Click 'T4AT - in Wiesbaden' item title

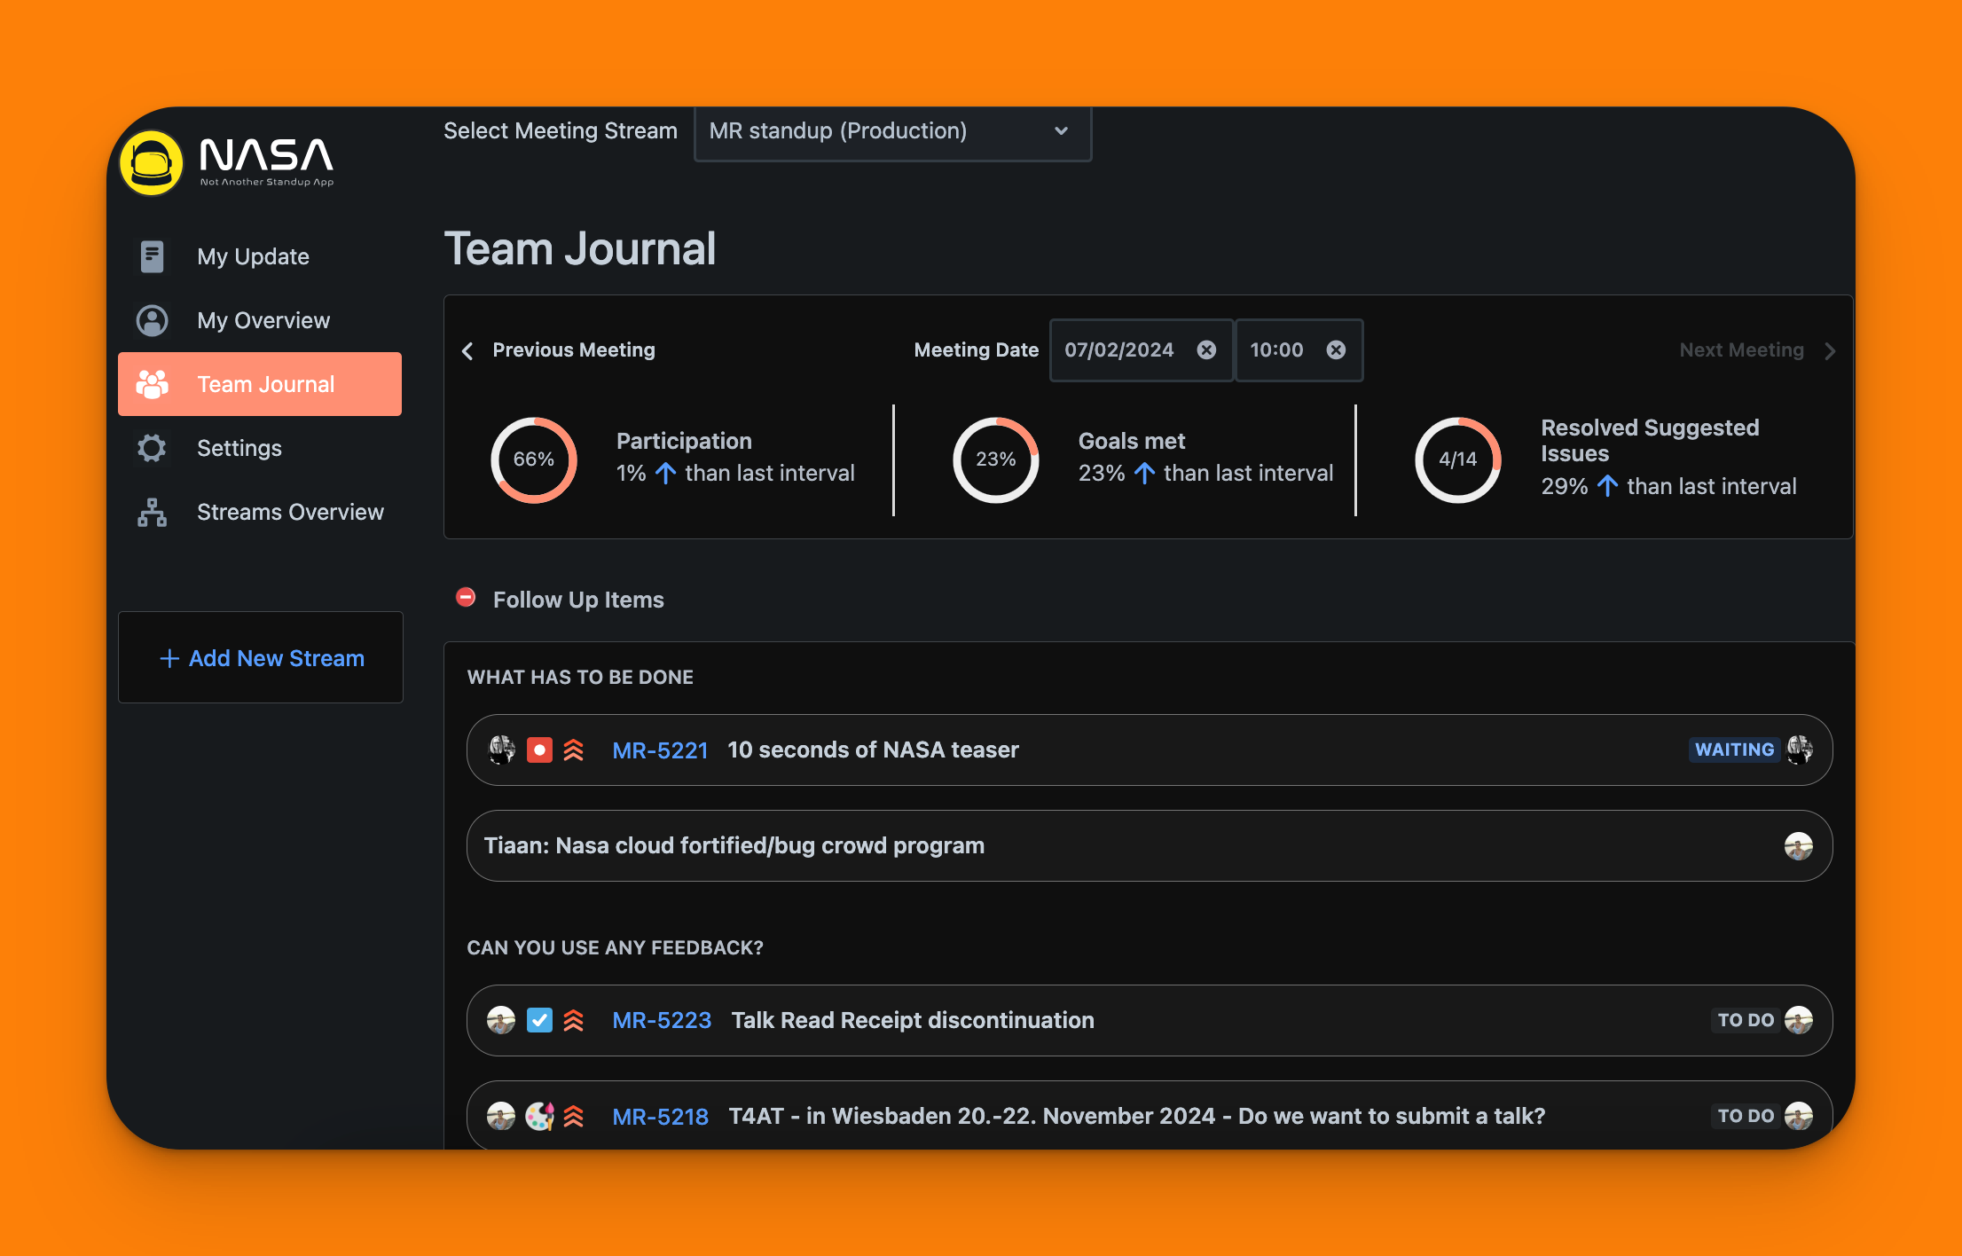[x=1137, y=1116]
